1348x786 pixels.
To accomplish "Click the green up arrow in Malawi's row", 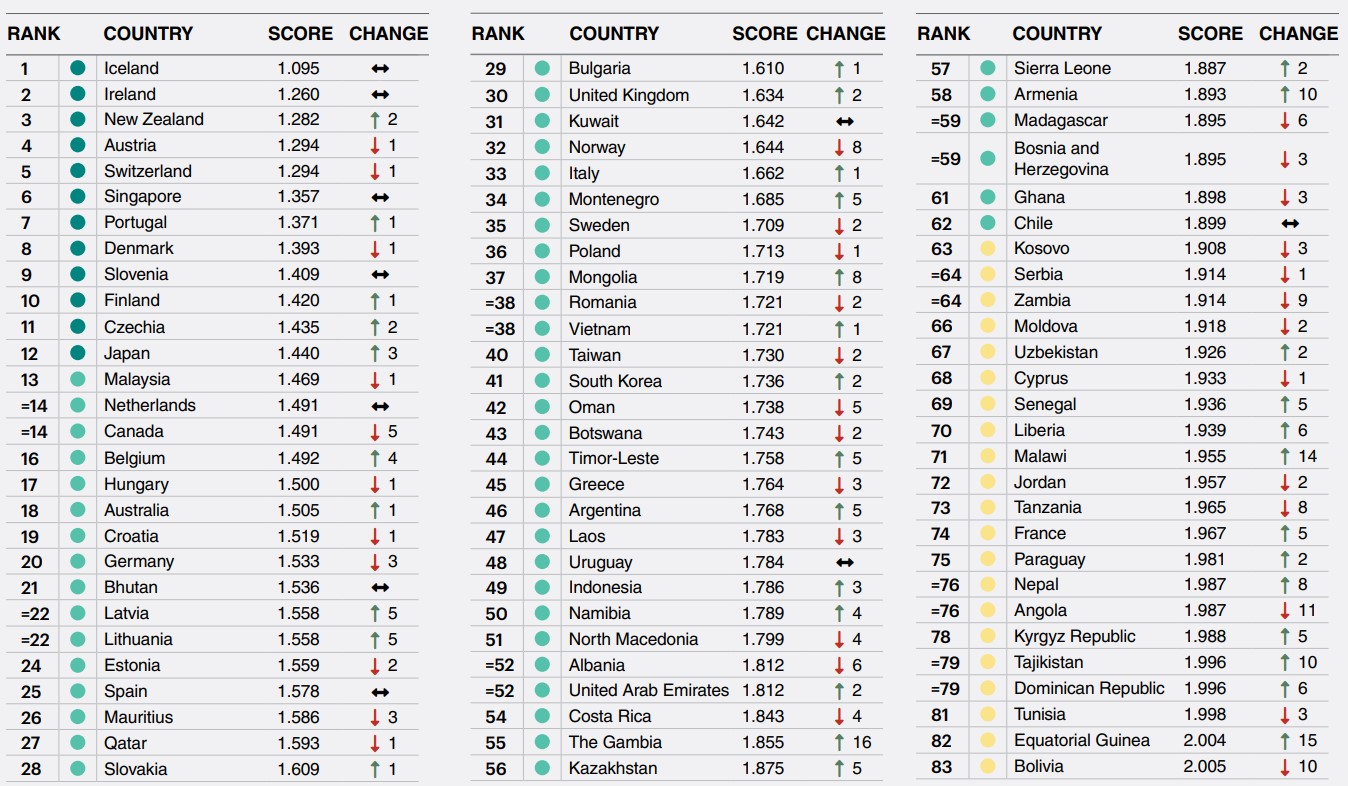I will 1284,456.
